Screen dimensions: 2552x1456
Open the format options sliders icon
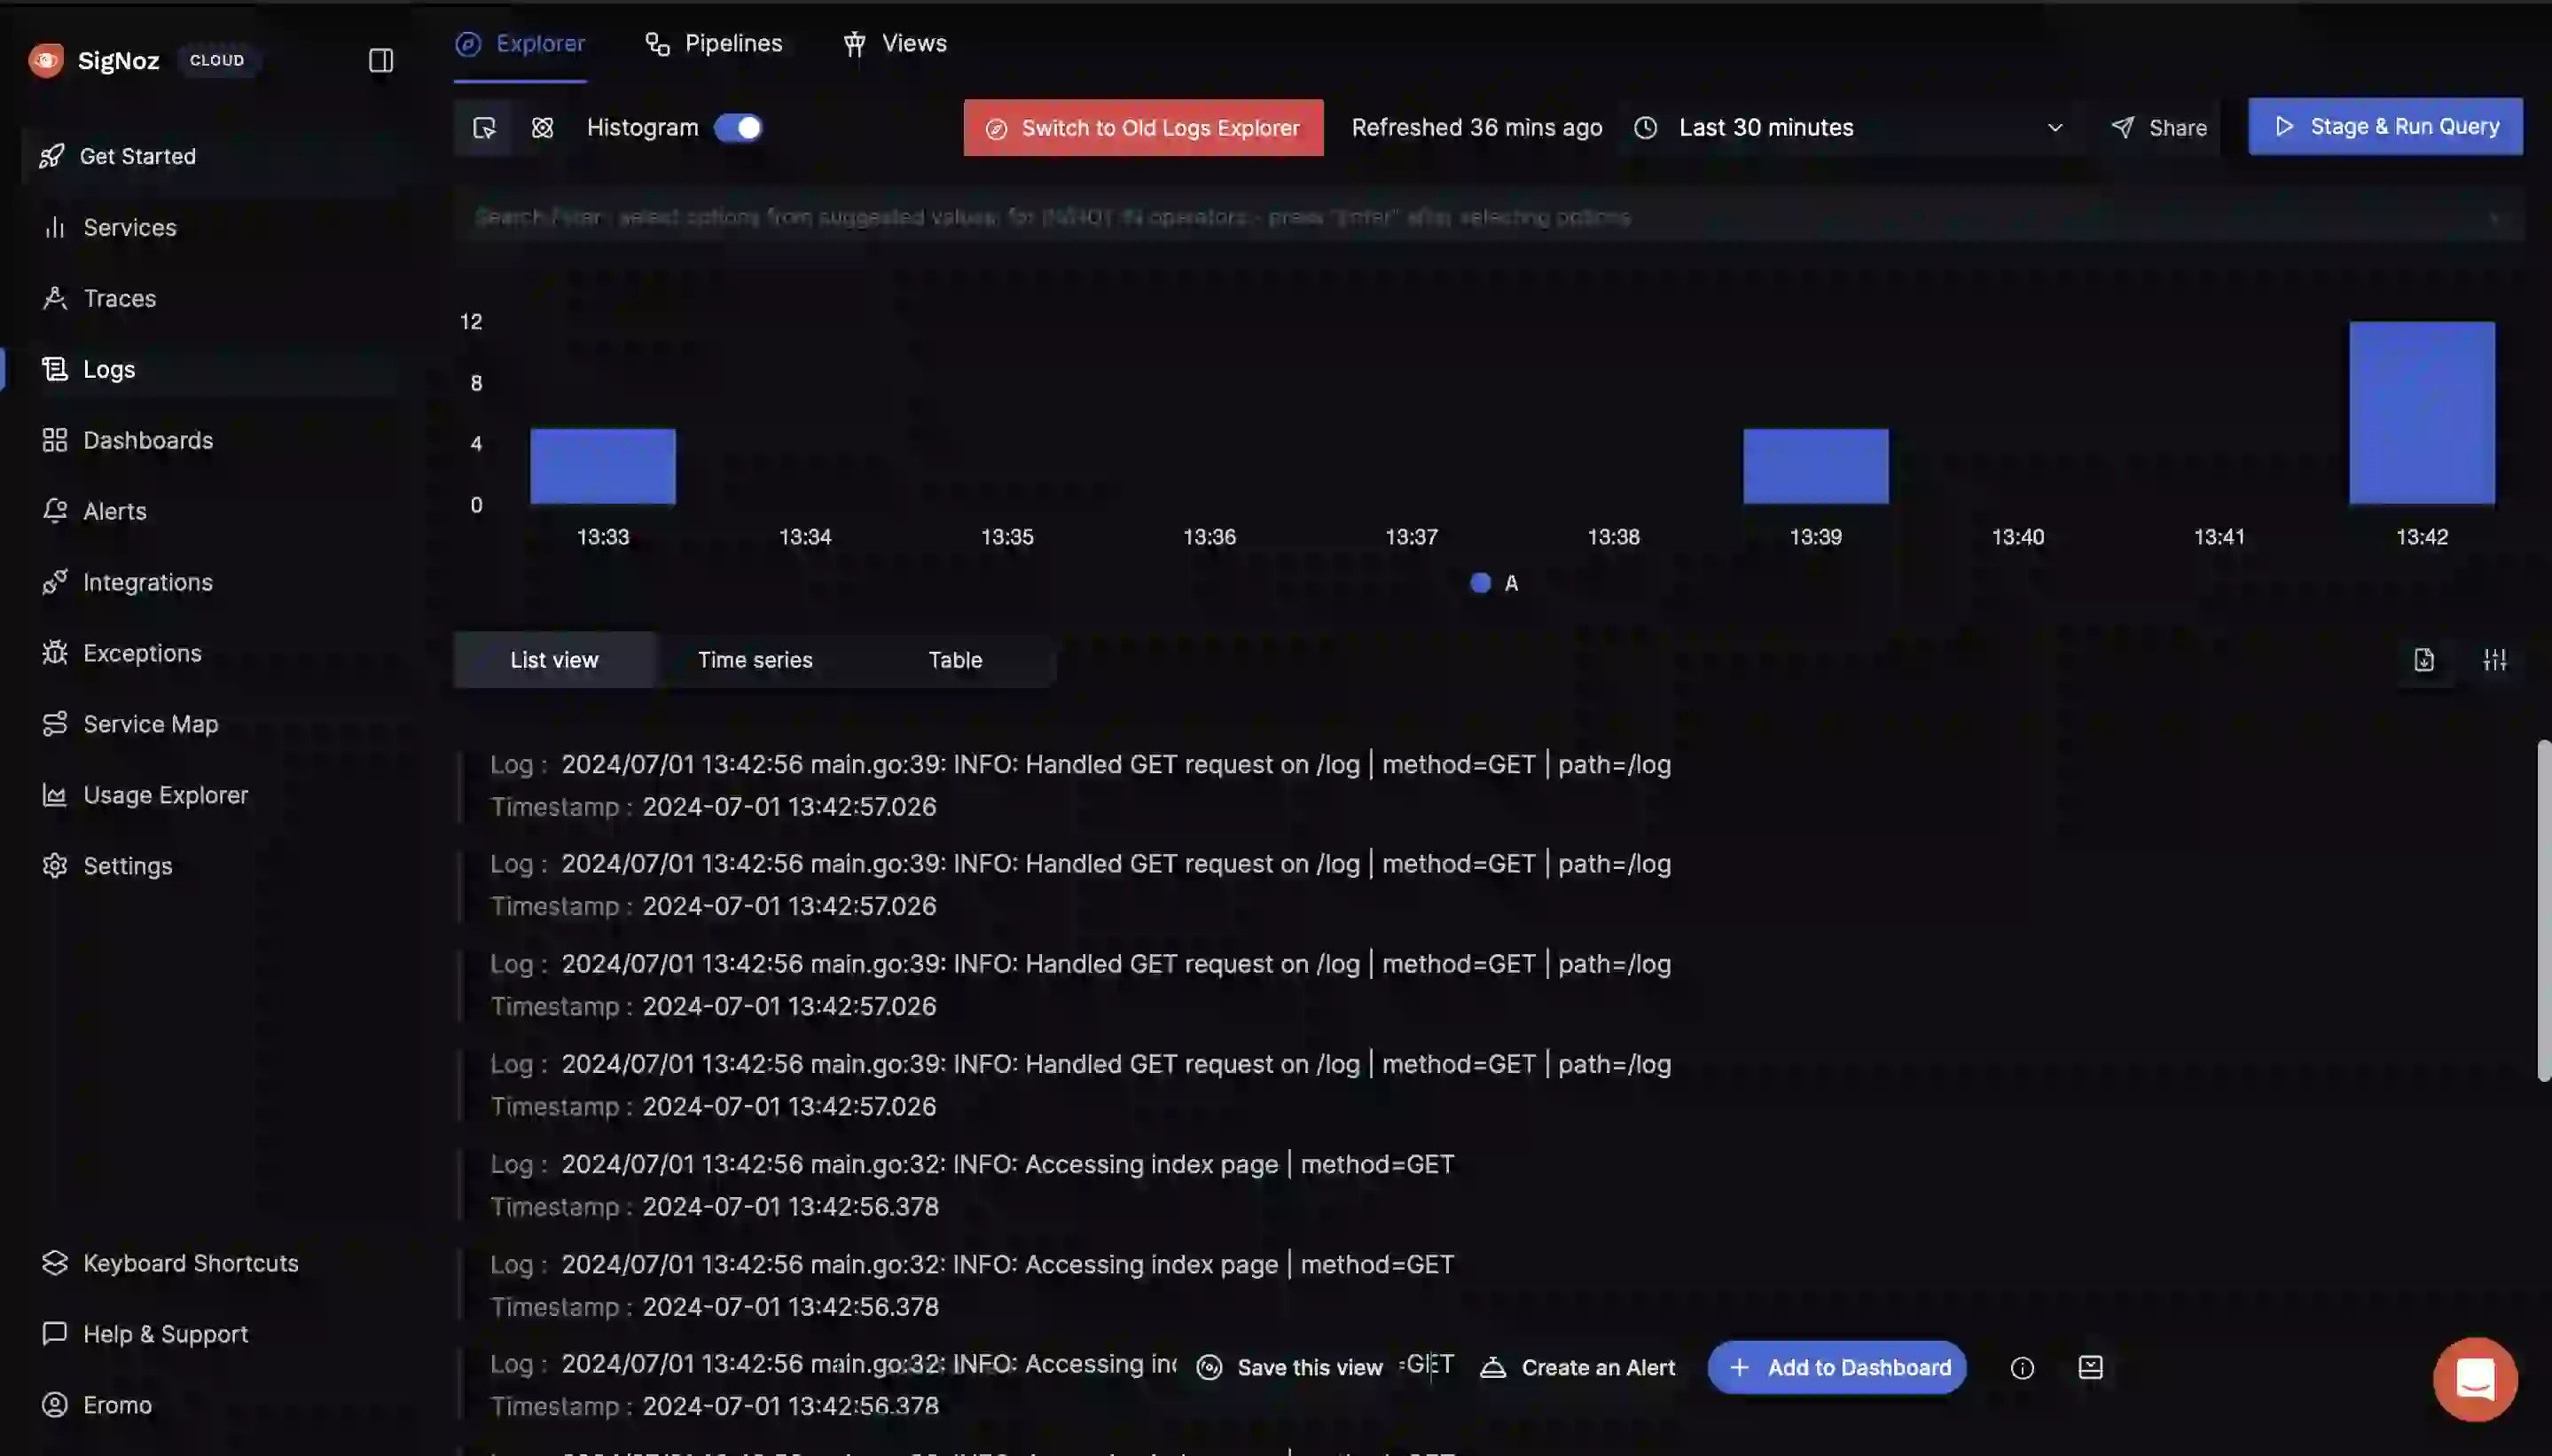(x=2495, y=660)
